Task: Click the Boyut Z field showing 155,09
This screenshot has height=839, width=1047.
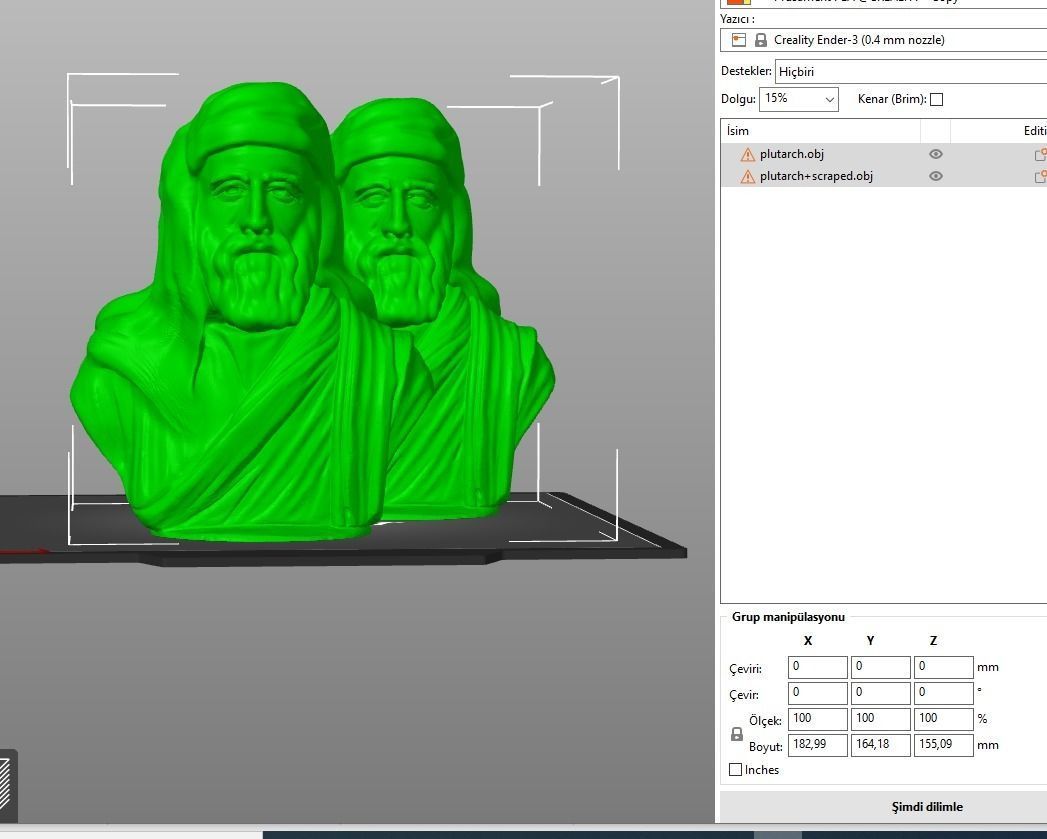Action: pyautogui.click(x=944, y=745)
